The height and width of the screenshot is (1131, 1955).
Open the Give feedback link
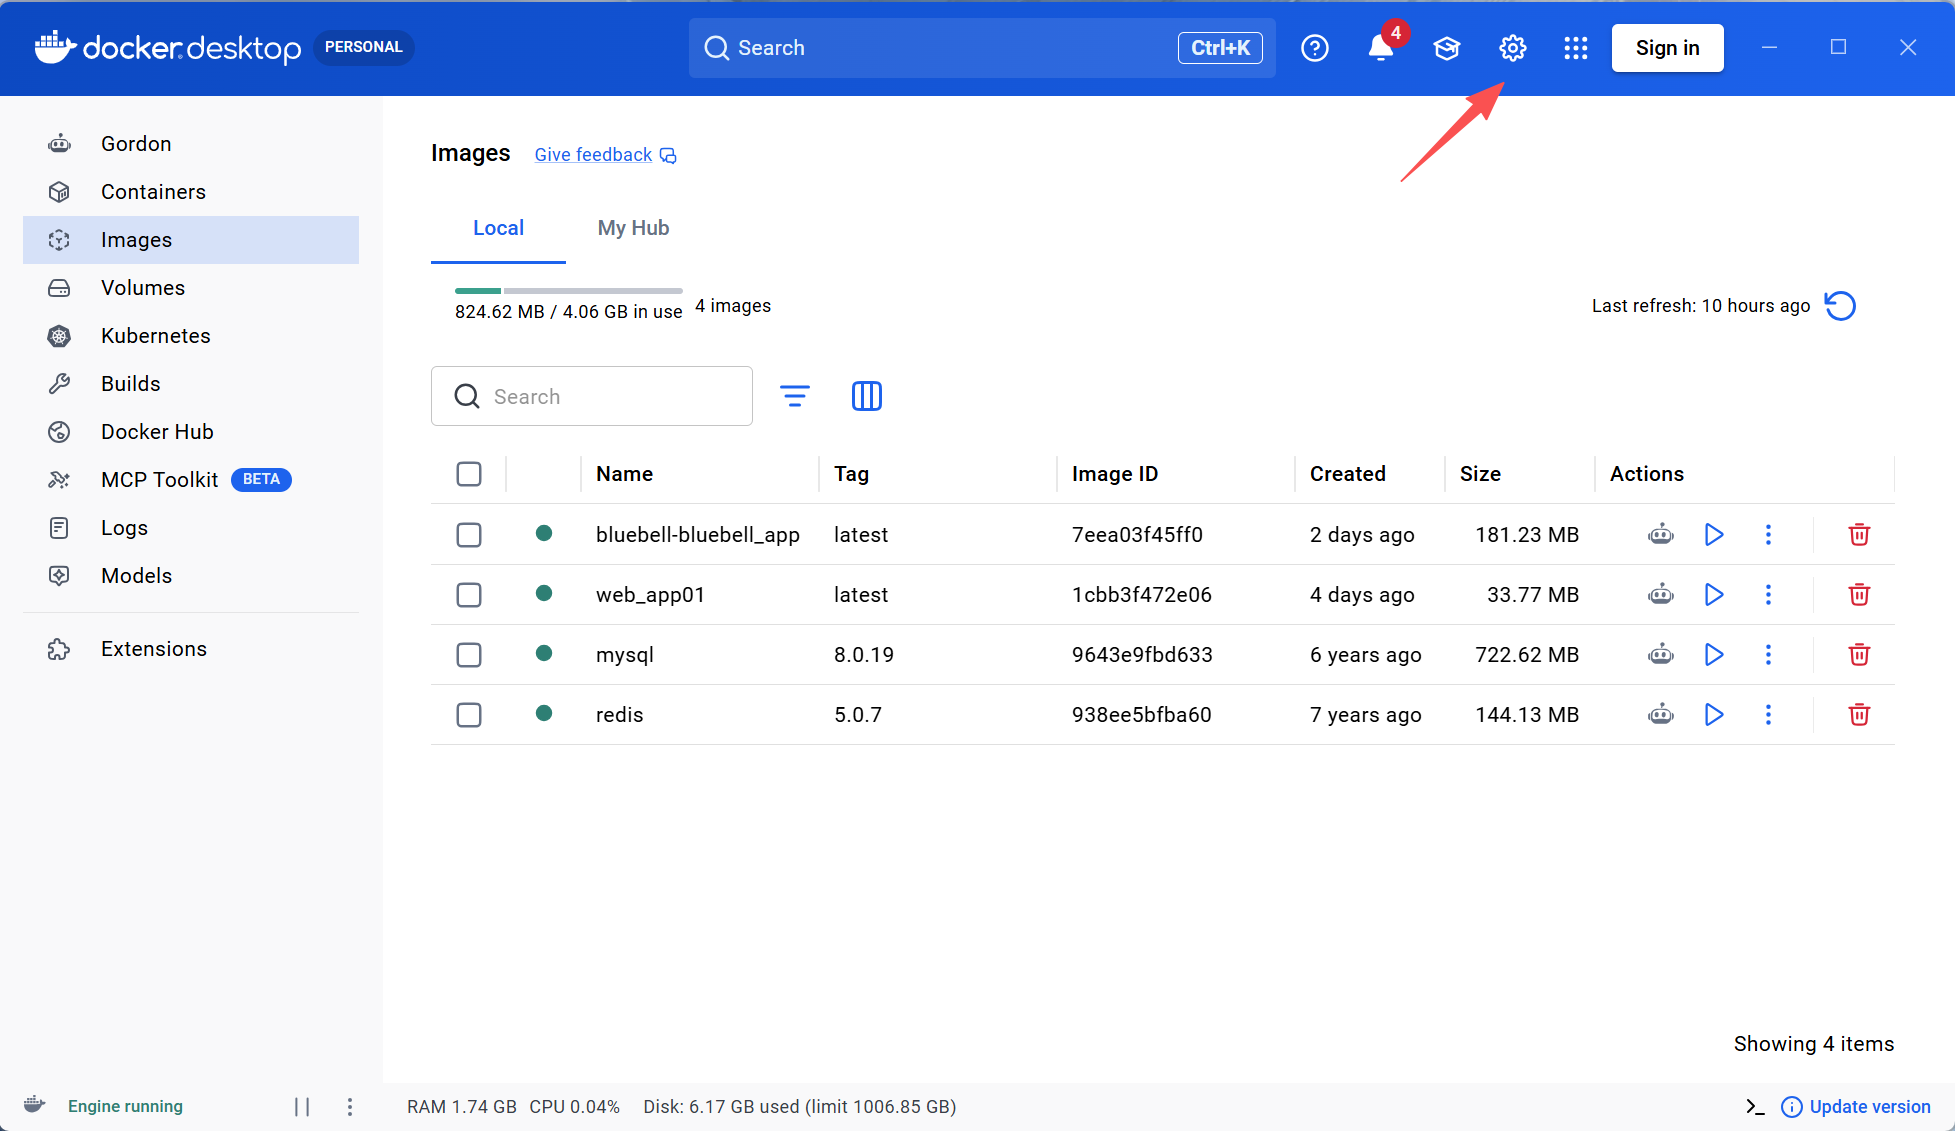click(605, 155)
